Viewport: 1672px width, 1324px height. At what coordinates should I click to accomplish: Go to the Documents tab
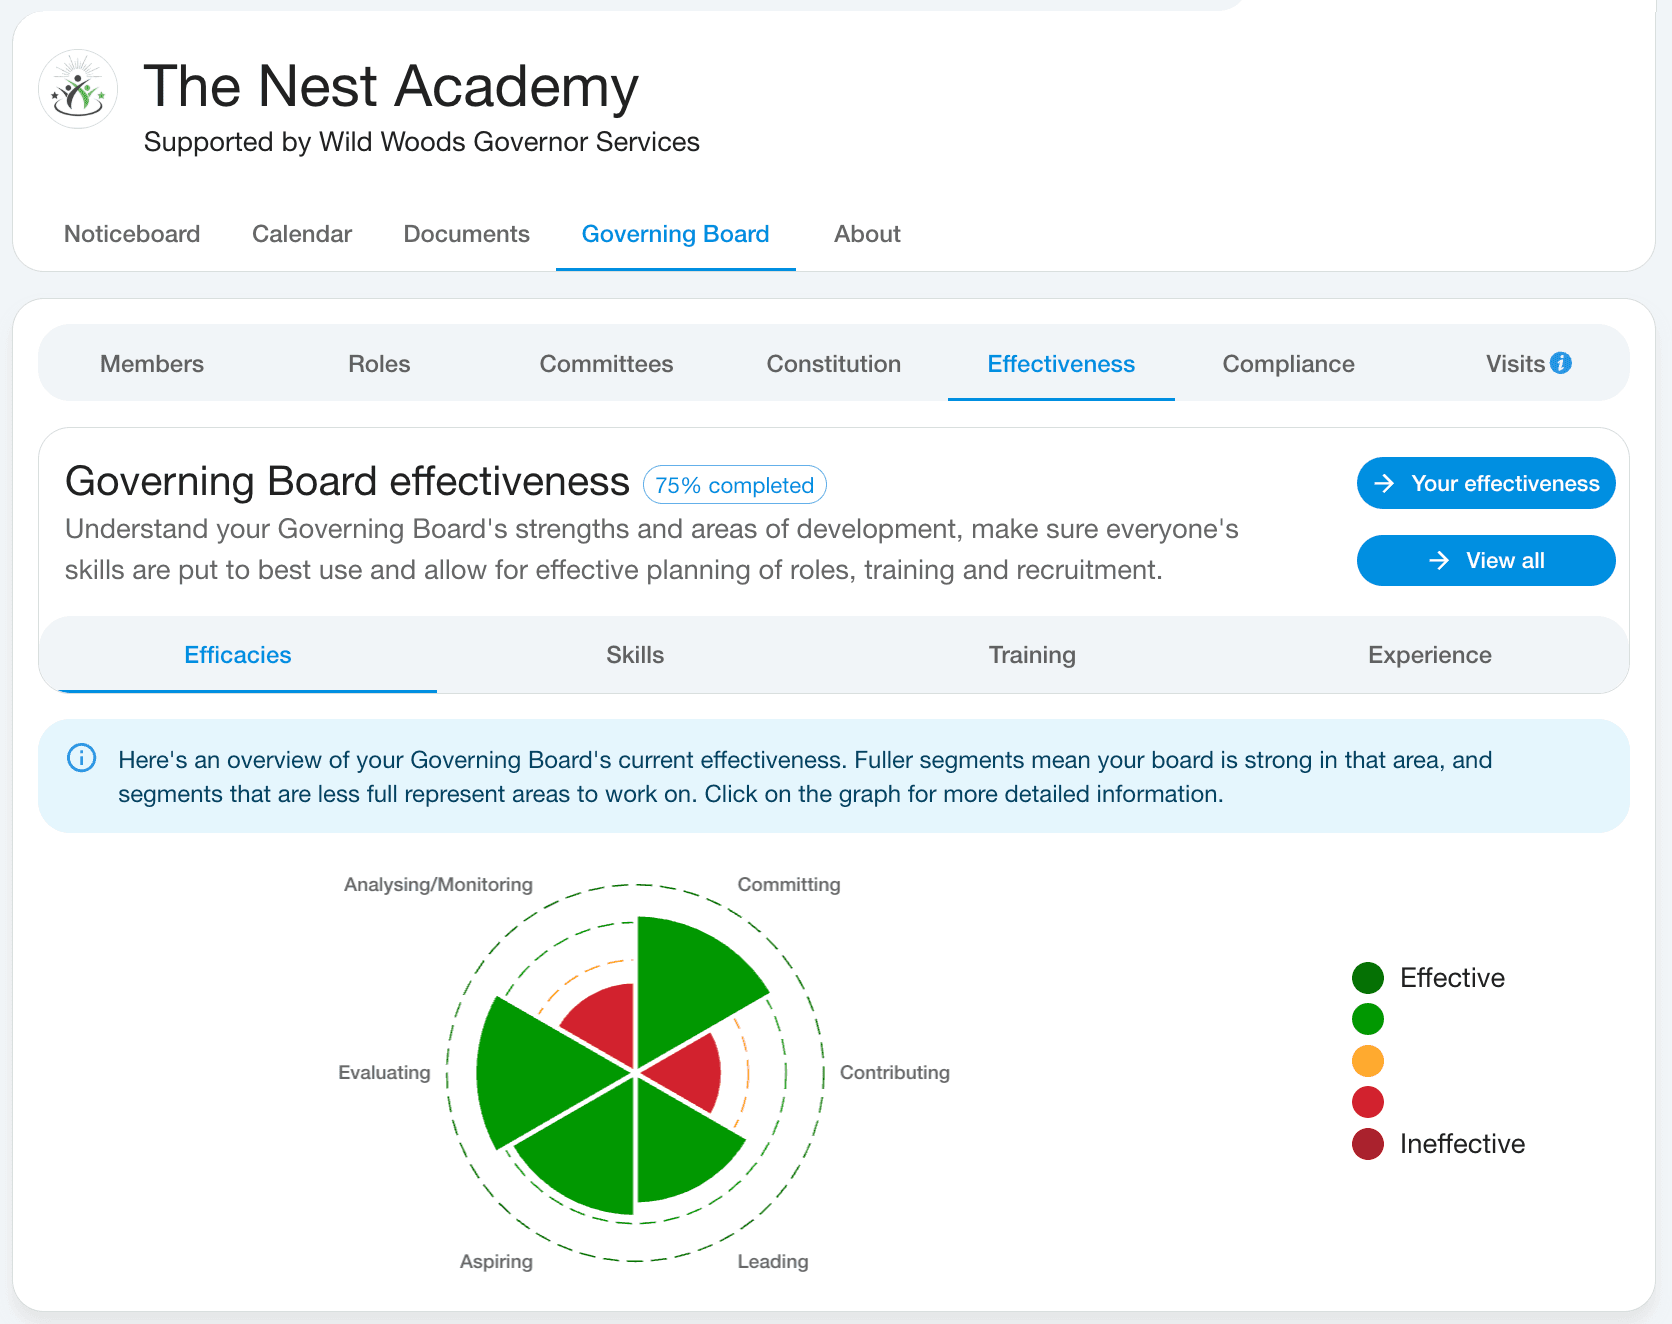466,234
